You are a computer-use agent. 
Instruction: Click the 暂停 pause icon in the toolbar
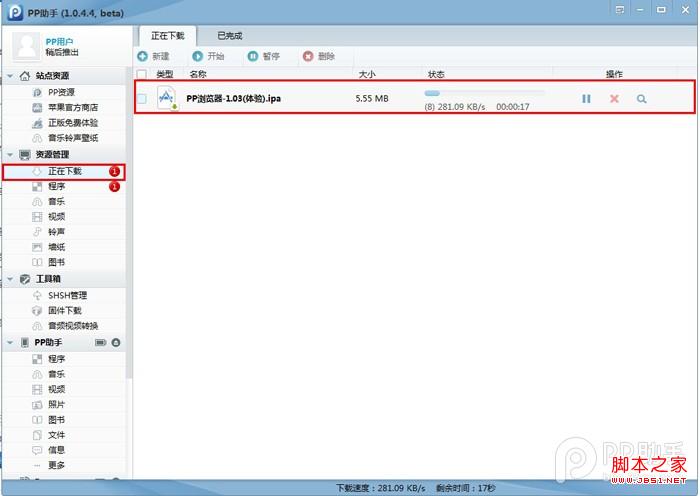coord(253,56)
